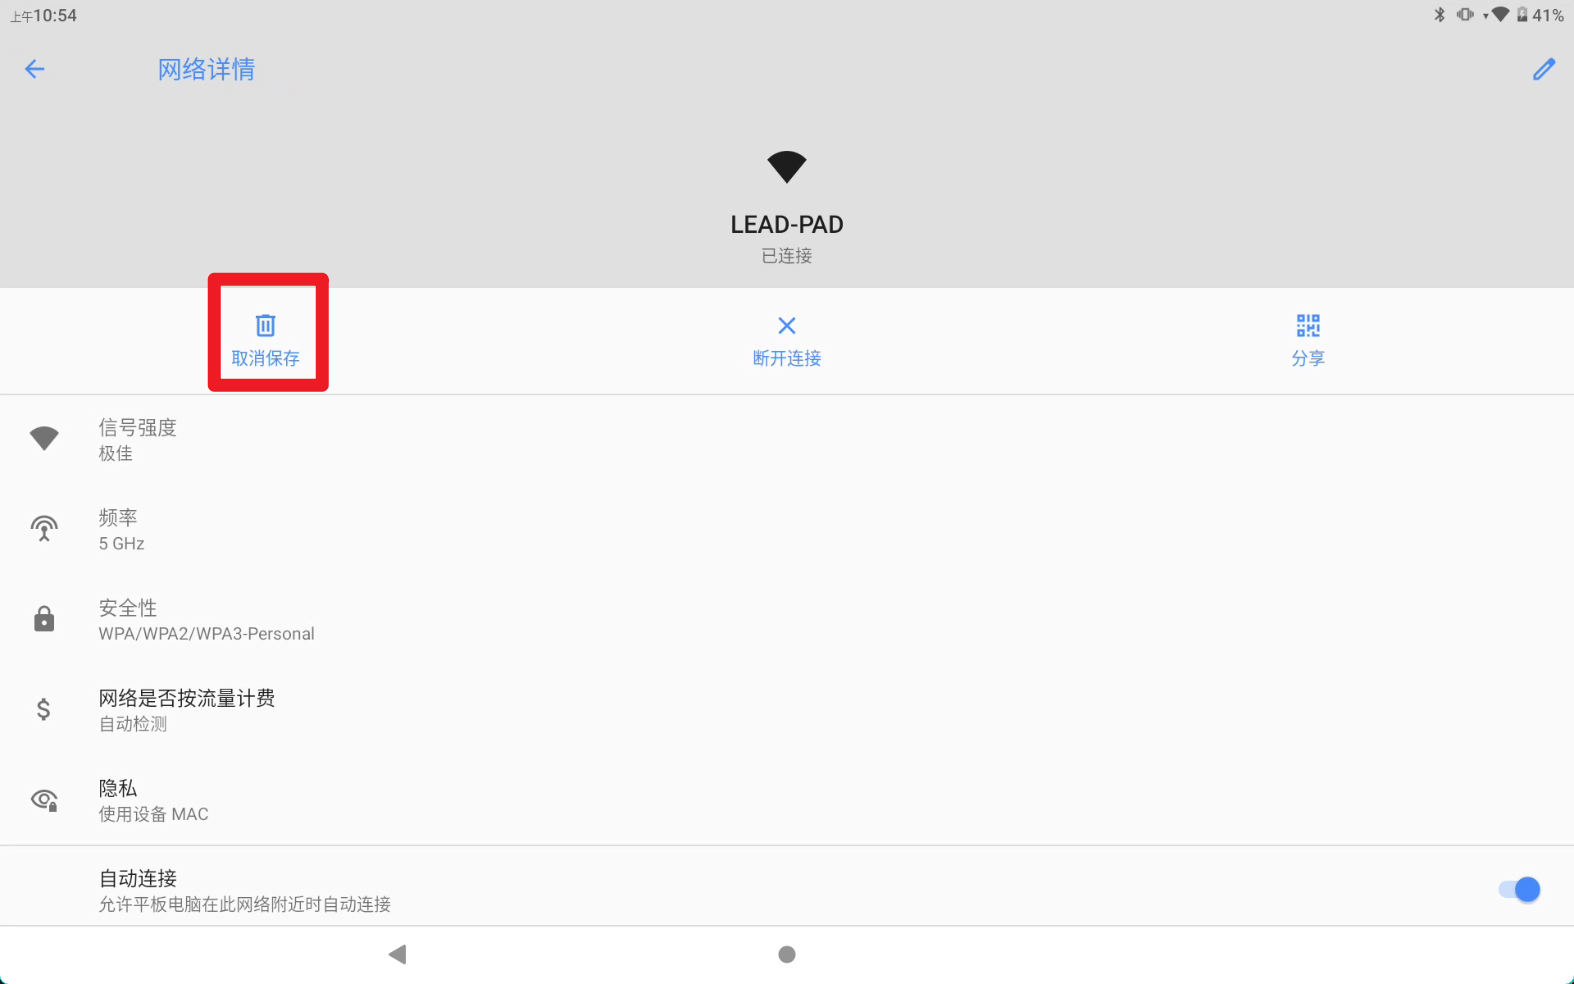The width and height of the screenshot is (1574, 984).
Task: Tap the trash icon to forget network
Action: [x=265, y=325]
